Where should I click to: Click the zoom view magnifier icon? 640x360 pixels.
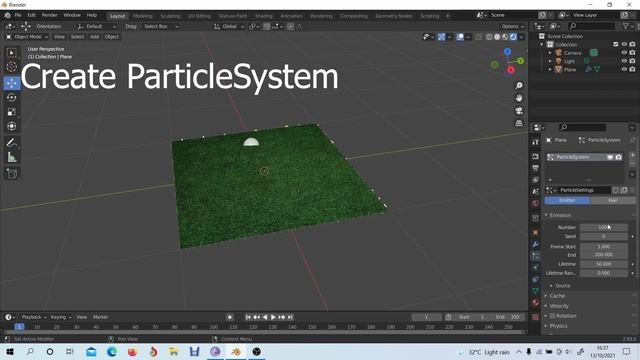519,86
